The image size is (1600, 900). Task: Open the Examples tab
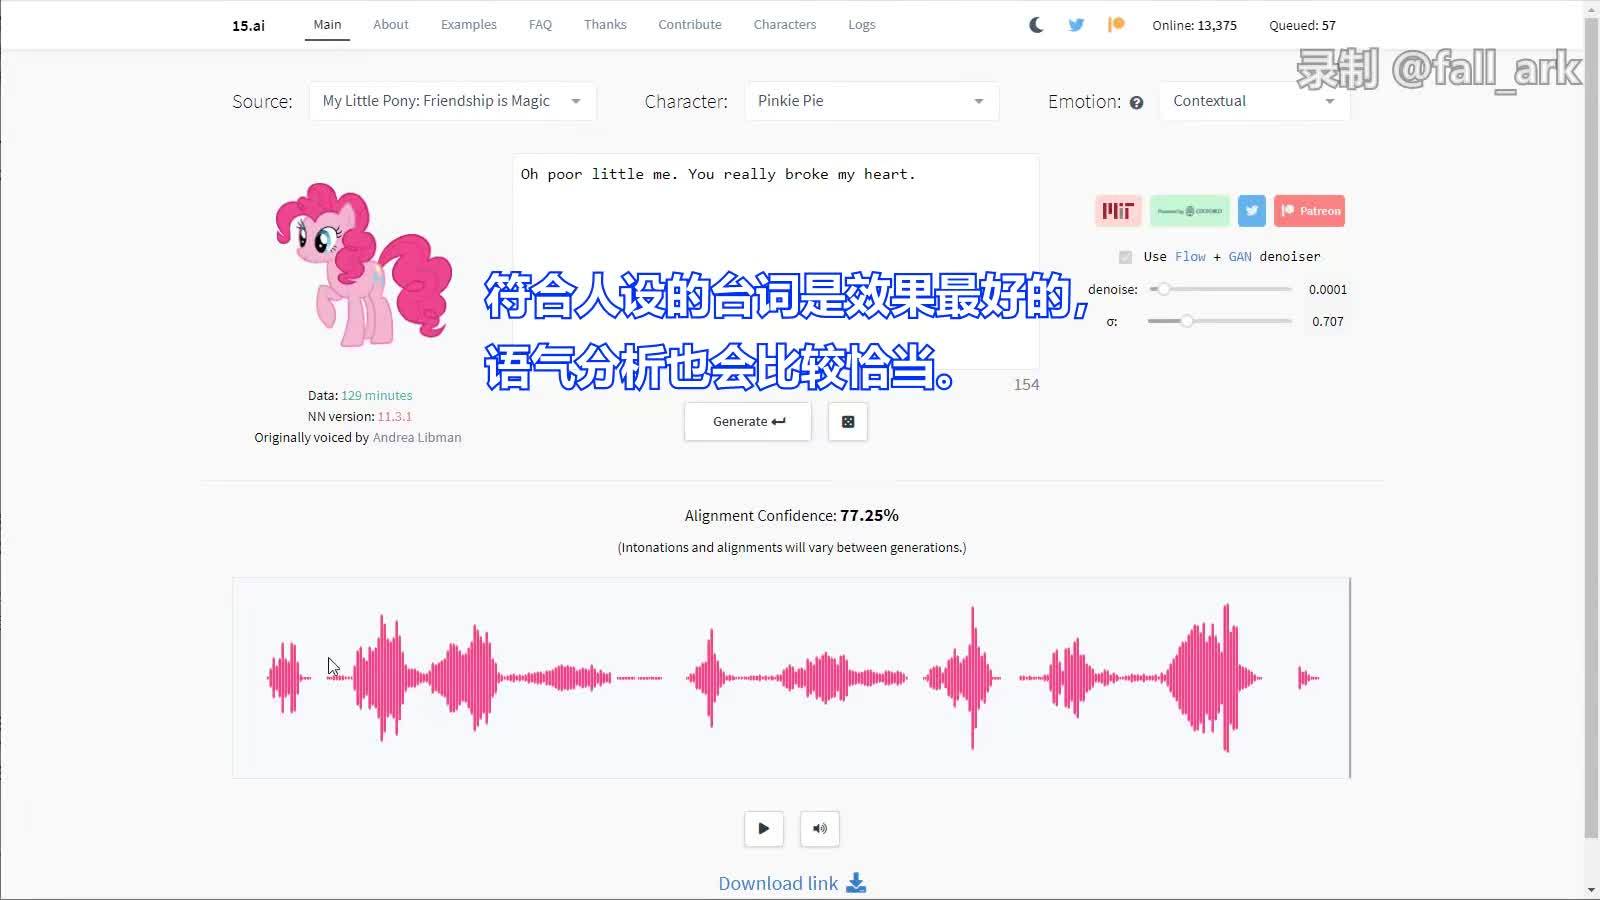coord(469,25)
